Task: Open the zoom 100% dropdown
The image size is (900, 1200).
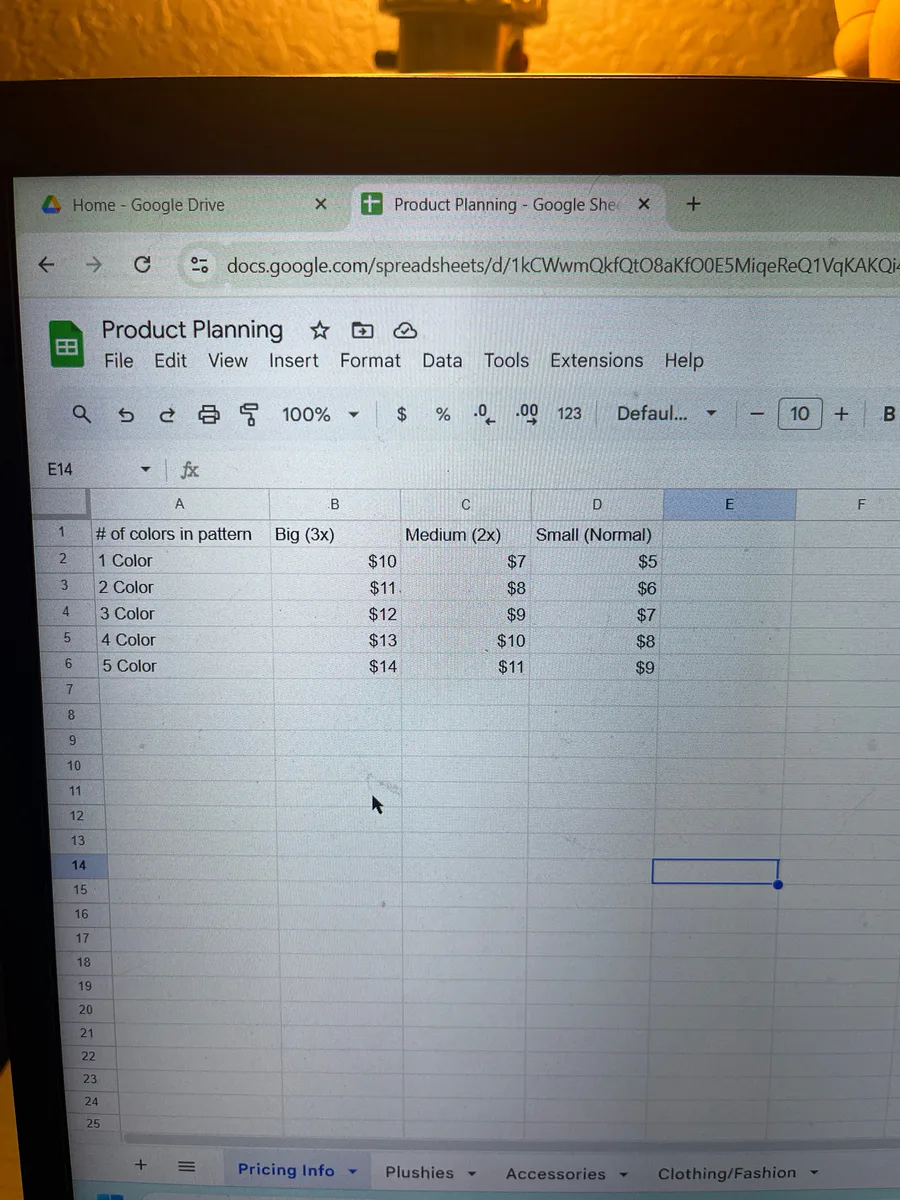Action: click(x=353, y=414)
